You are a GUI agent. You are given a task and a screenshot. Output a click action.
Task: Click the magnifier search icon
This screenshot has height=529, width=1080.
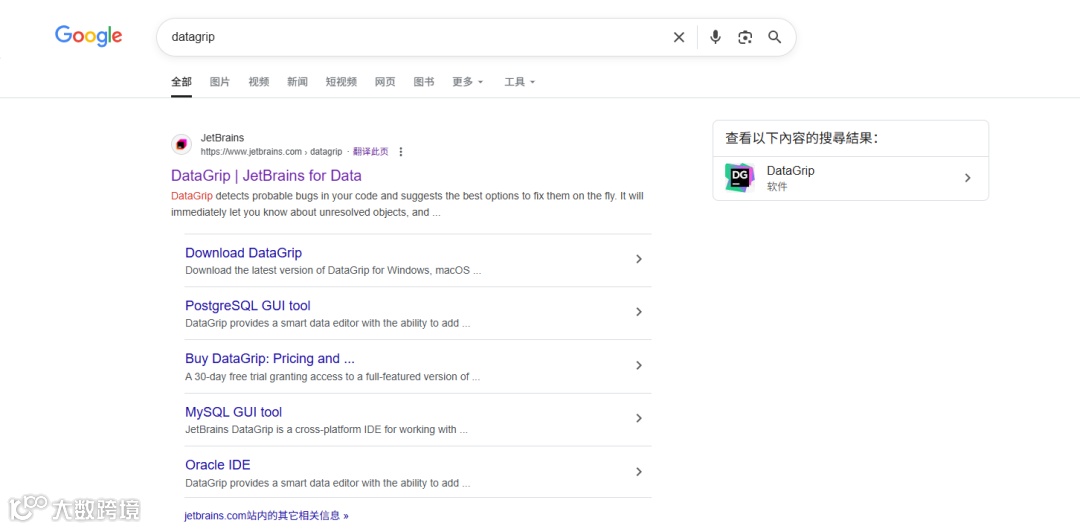pos(775,37)
